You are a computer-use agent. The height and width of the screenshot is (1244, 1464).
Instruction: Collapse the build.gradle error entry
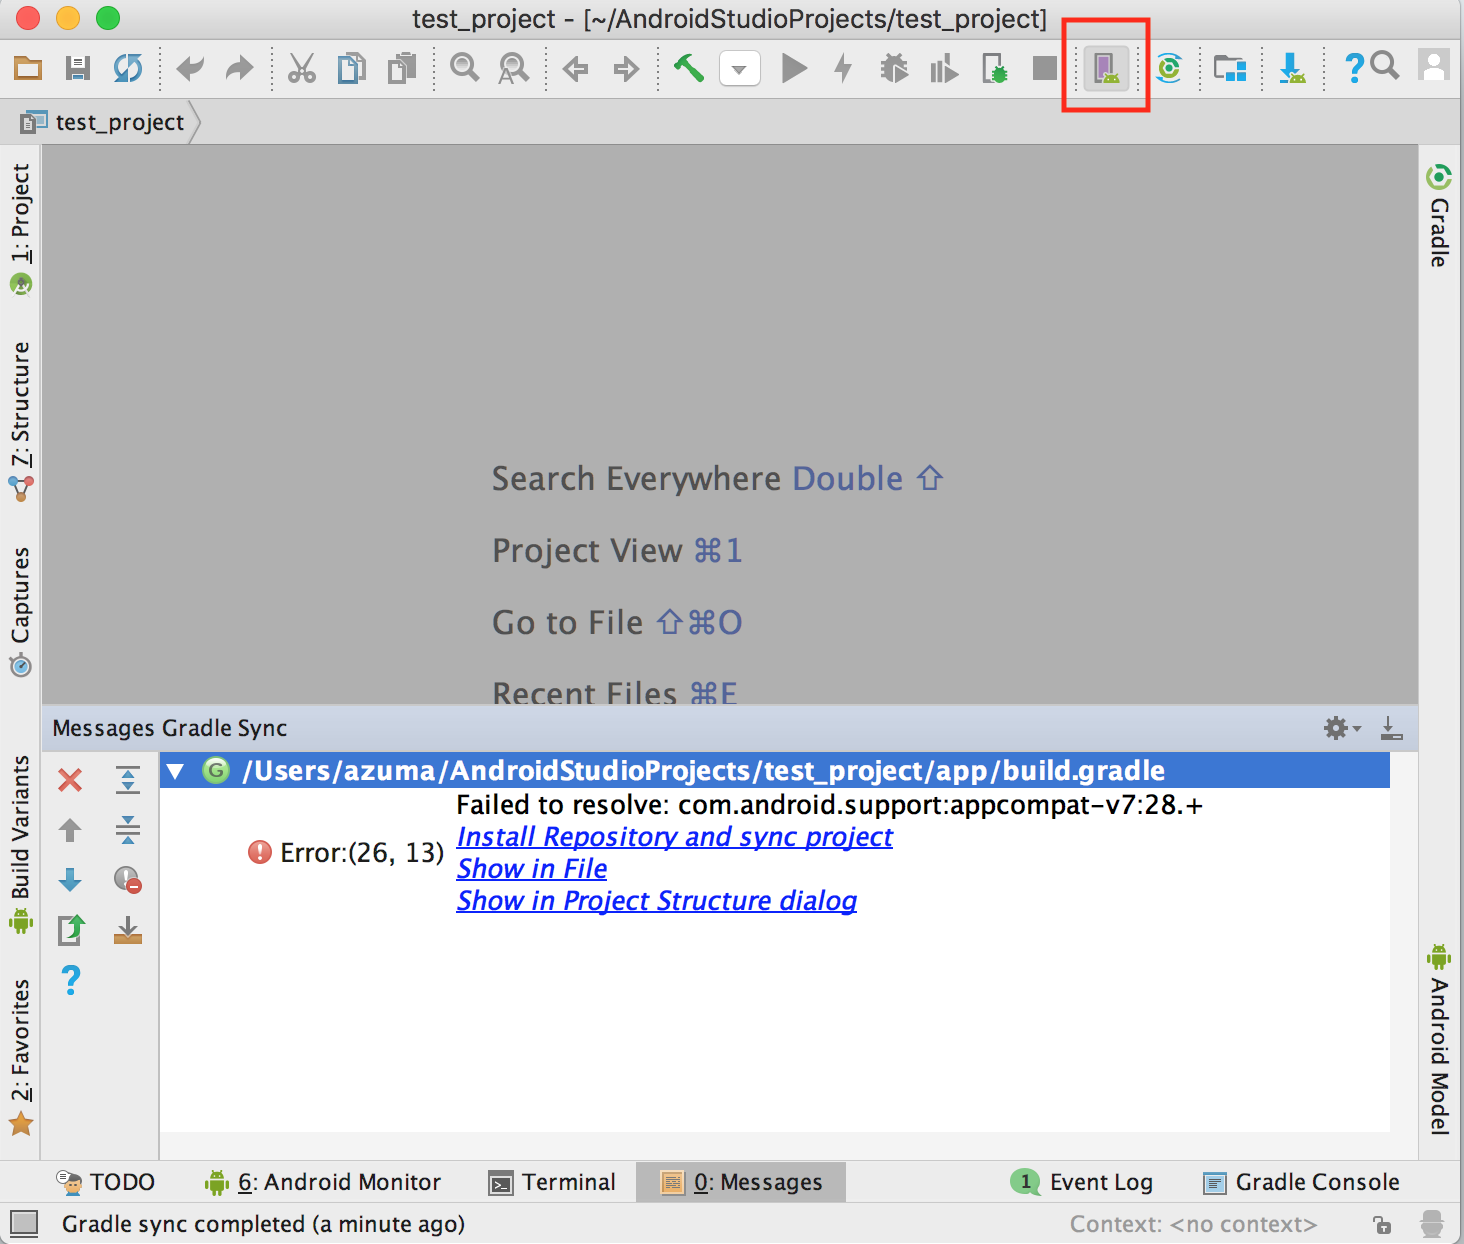point(176,770)
